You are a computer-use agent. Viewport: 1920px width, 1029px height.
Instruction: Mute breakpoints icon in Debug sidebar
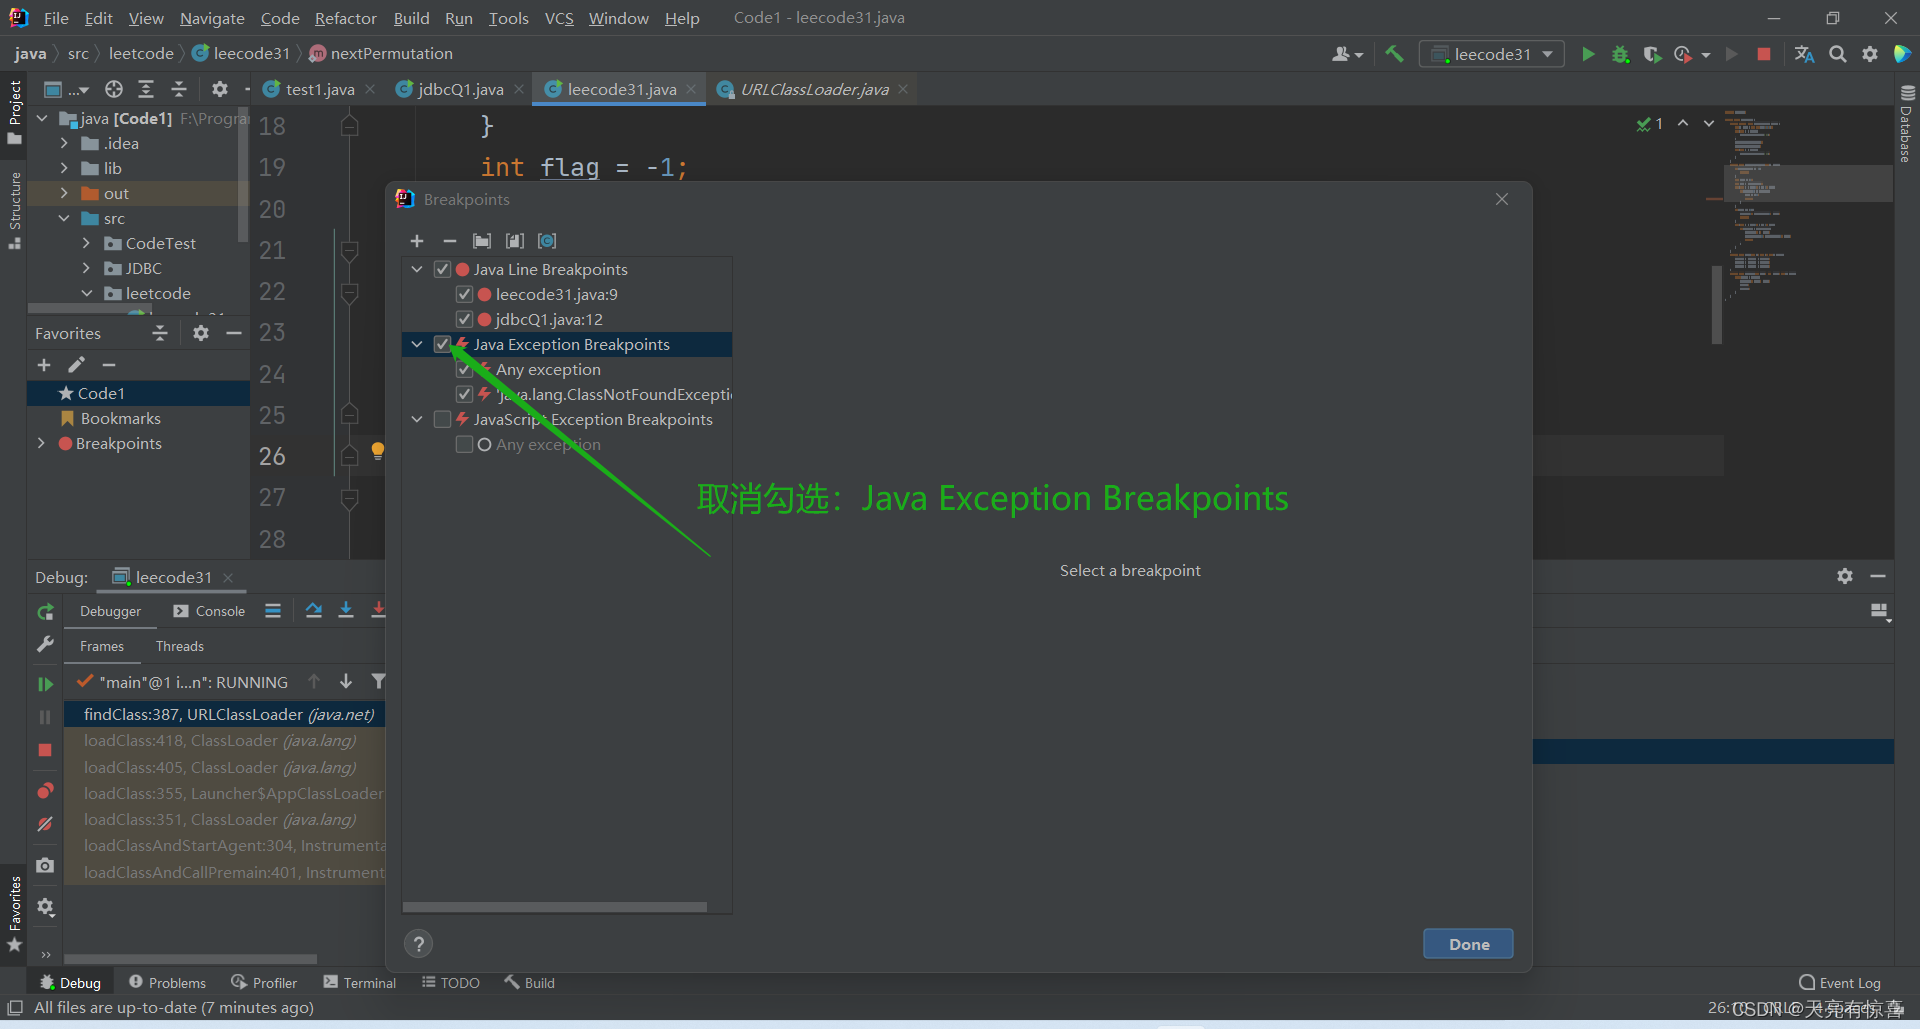tap(45, 824)
